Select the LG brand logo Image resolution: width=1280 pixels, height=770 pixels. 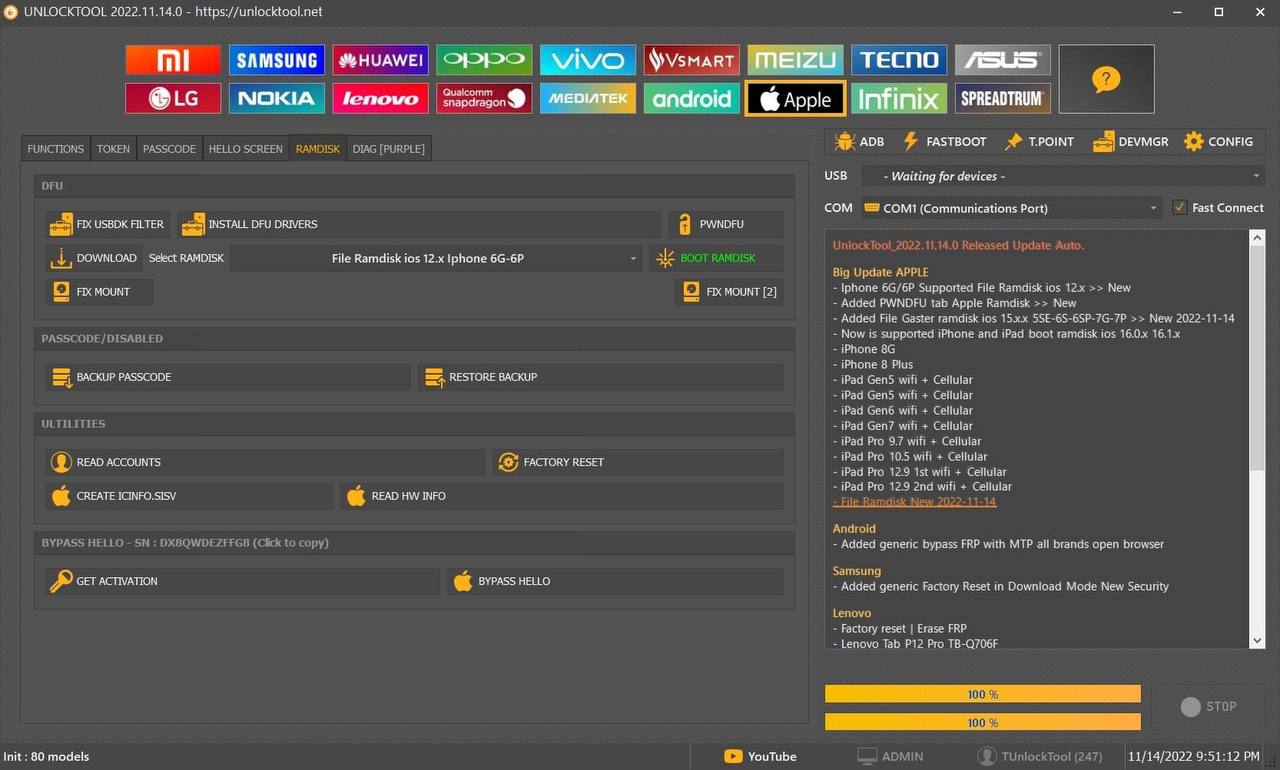pyautogui.click(x=173, y=98)
